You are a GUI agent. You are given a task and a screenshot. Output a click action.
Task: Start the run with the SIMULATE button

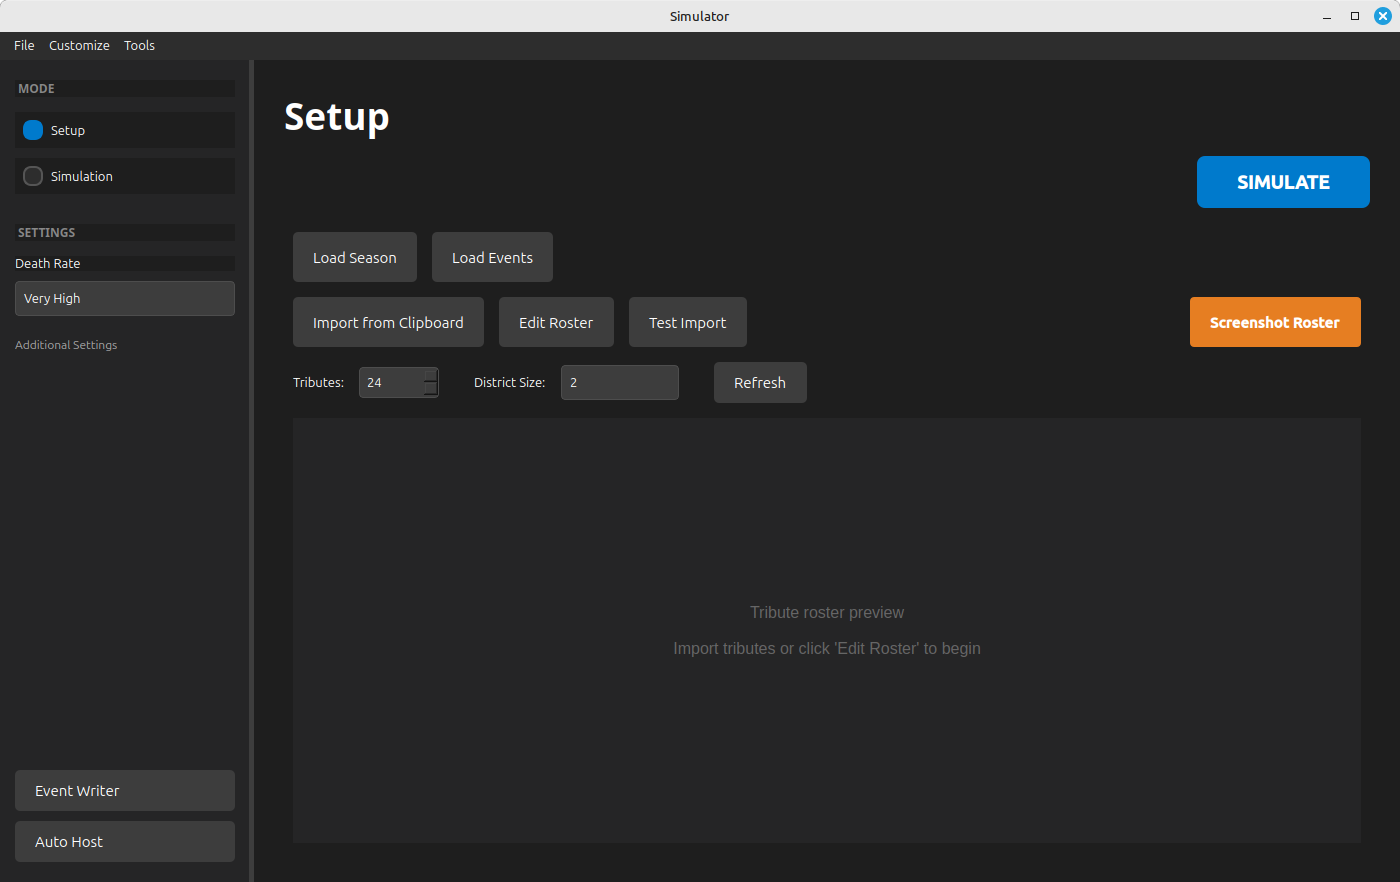point(1283,182)
